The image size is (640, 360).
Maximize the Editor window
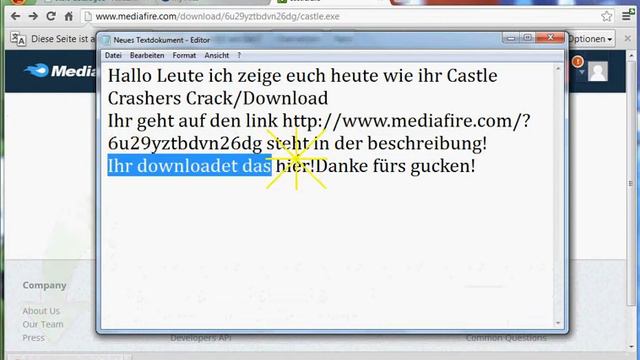coord(527,38)
